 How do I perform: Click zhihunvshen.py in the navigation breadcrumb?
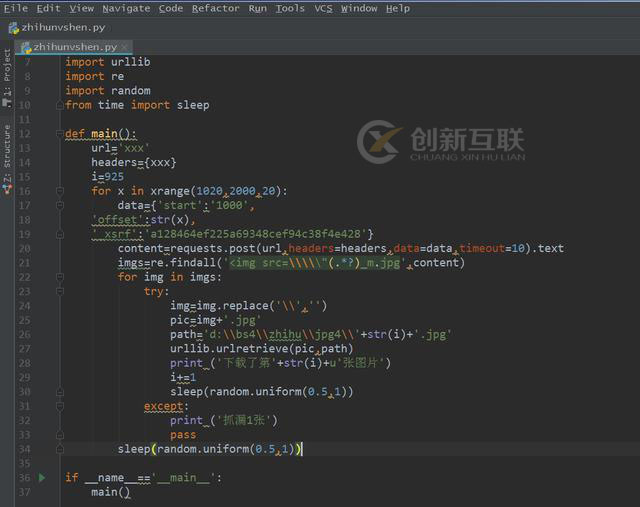click(x=63, y=27)
